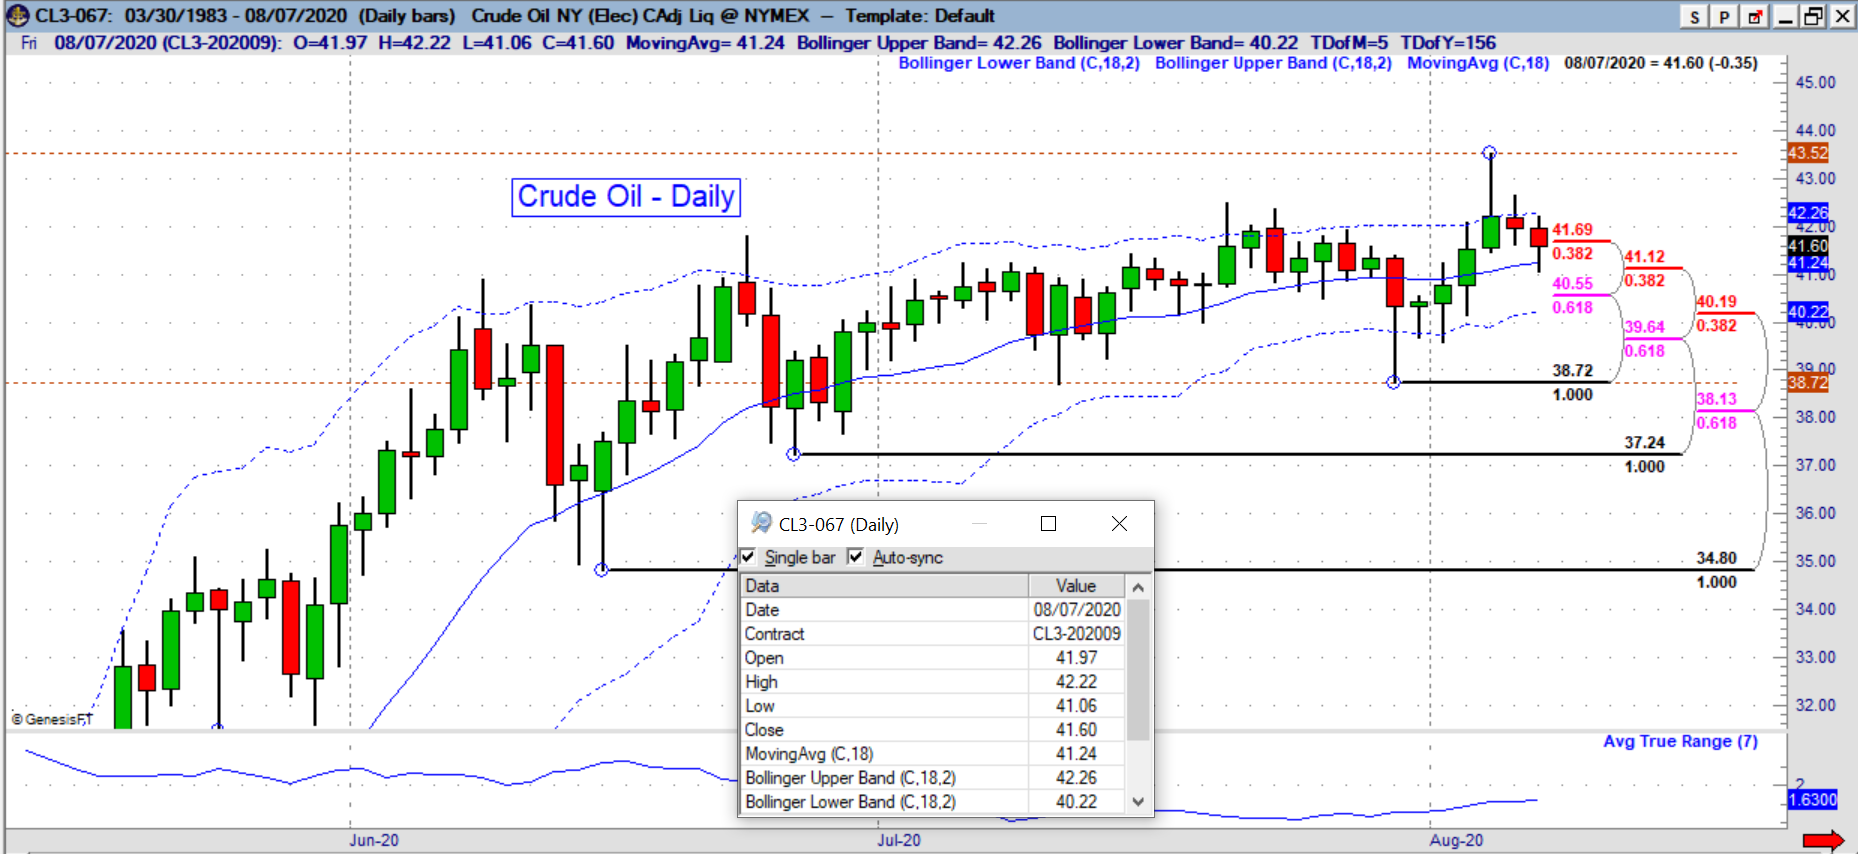Click the pop-out window icon with red arrow
Viewport: 1858px width, 854px height.
pos(1754,16)
